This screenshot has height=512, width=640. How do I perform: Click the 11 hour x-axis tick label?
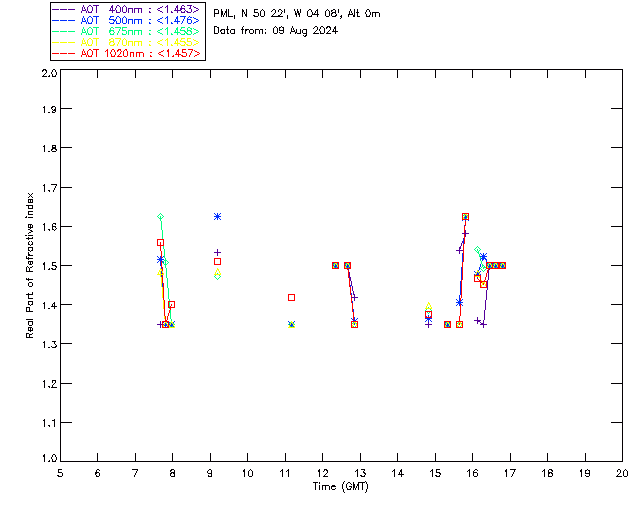pyautogui.click(x=285, y=473)
